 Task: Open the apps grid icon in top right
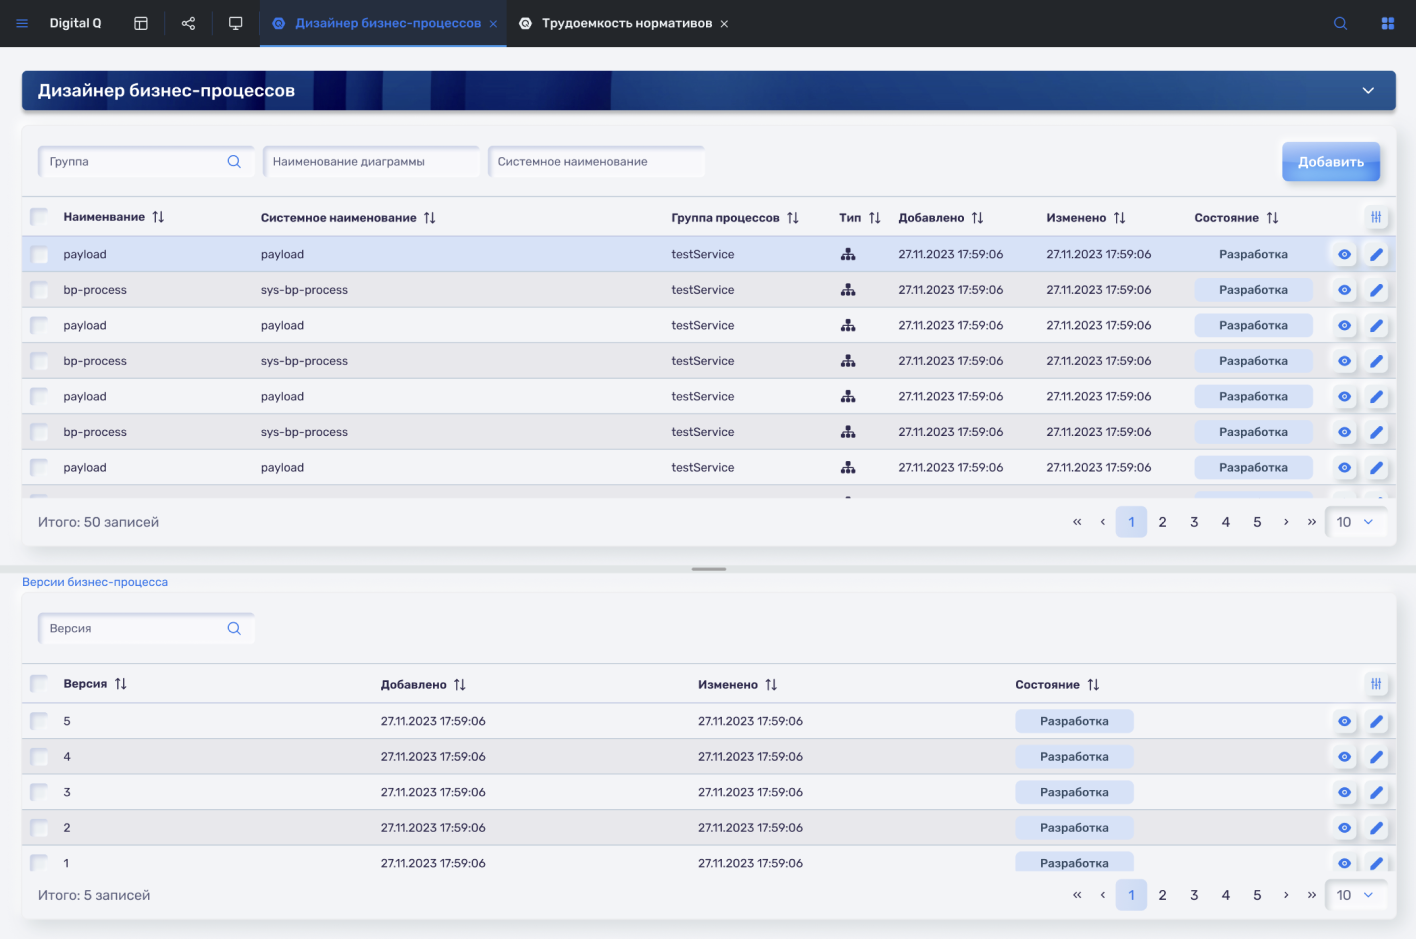(x=1387, y=23)
